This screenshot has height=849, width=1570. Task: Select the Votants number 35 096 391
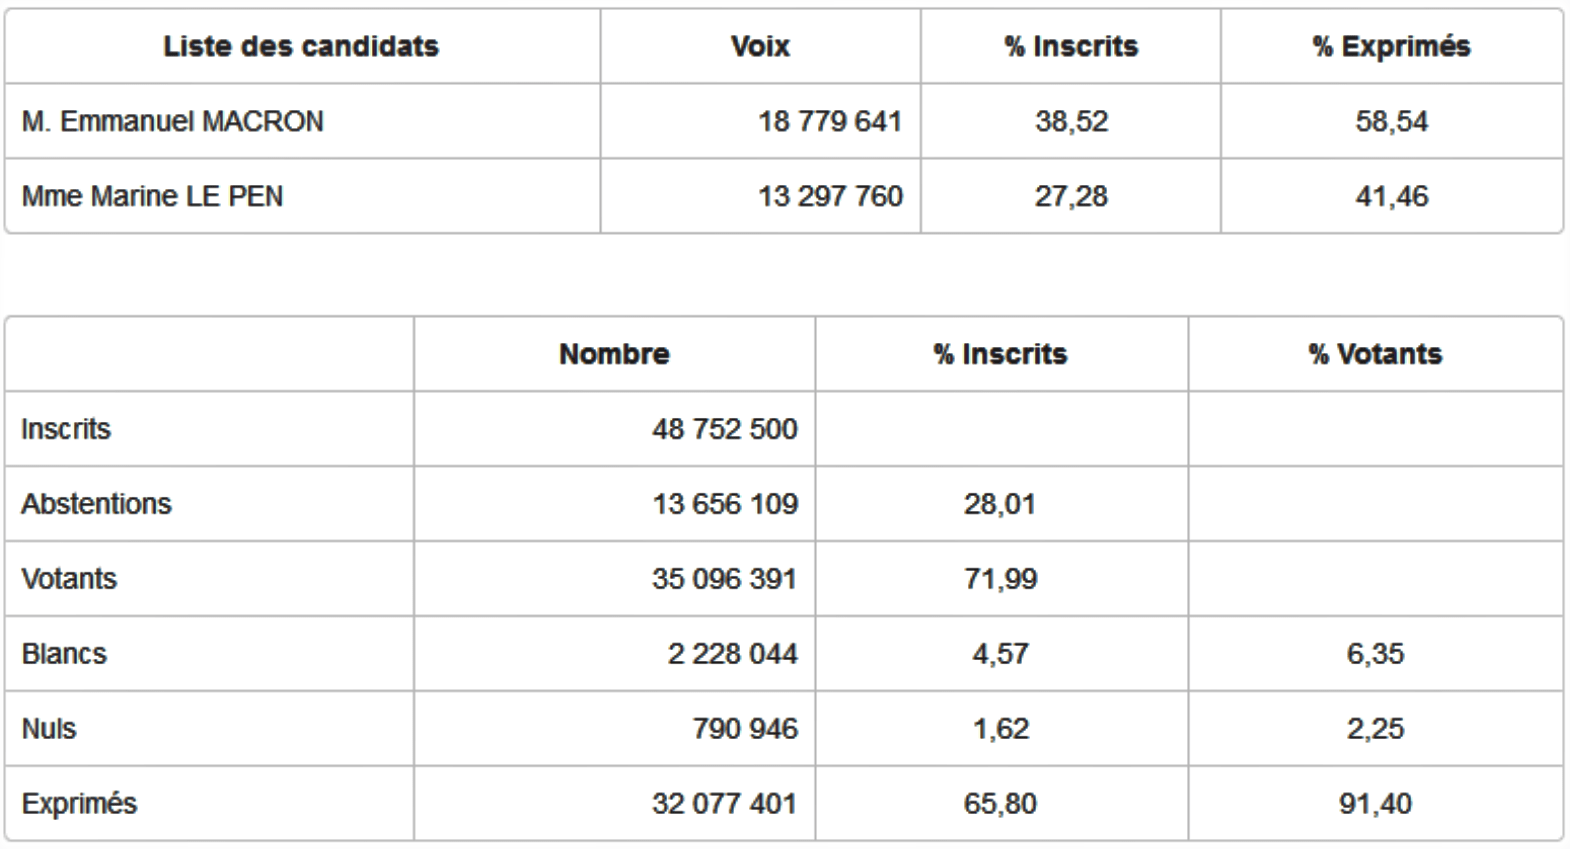click(724, 579)
